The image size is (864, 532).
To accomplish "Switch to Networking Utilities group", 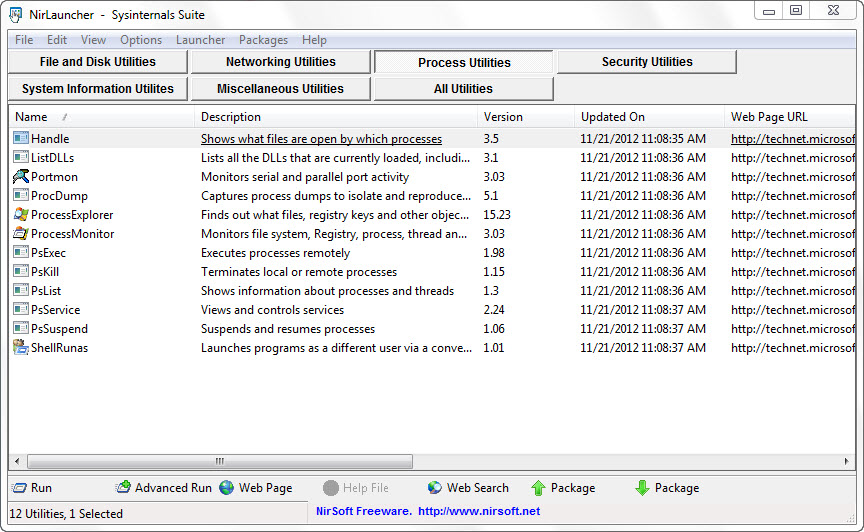I will [280, 62].
